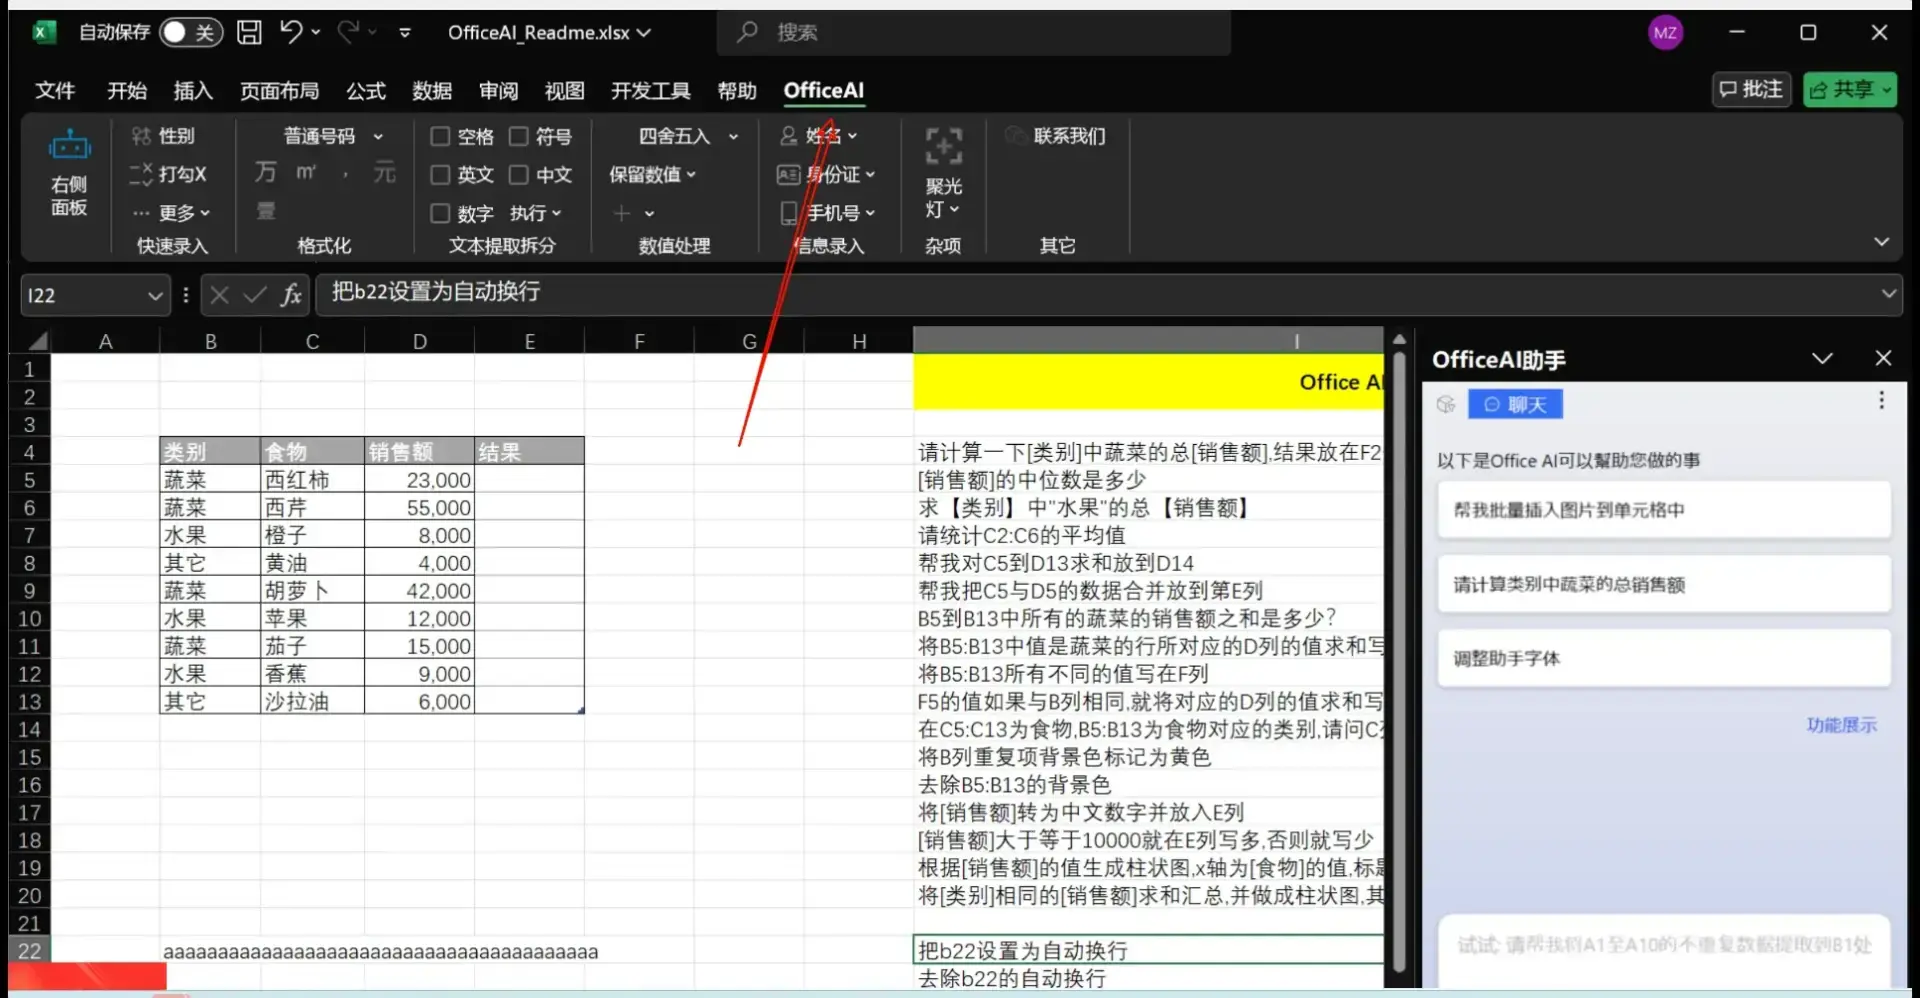The width and height of the screenshot is (1920, 998).
Task: Select the 聊天 tab in OfficeAI助手 panel
Action: click(x=1515, y=404)
